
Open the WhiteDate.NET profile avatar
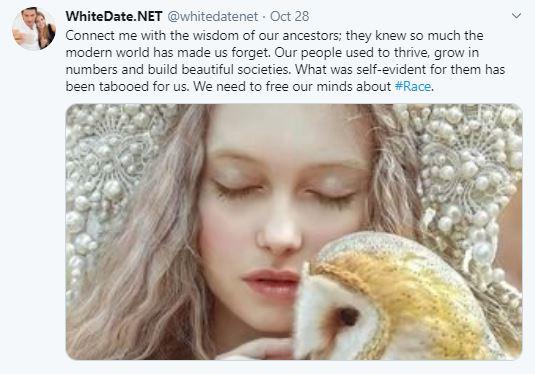tap(33, 29)
